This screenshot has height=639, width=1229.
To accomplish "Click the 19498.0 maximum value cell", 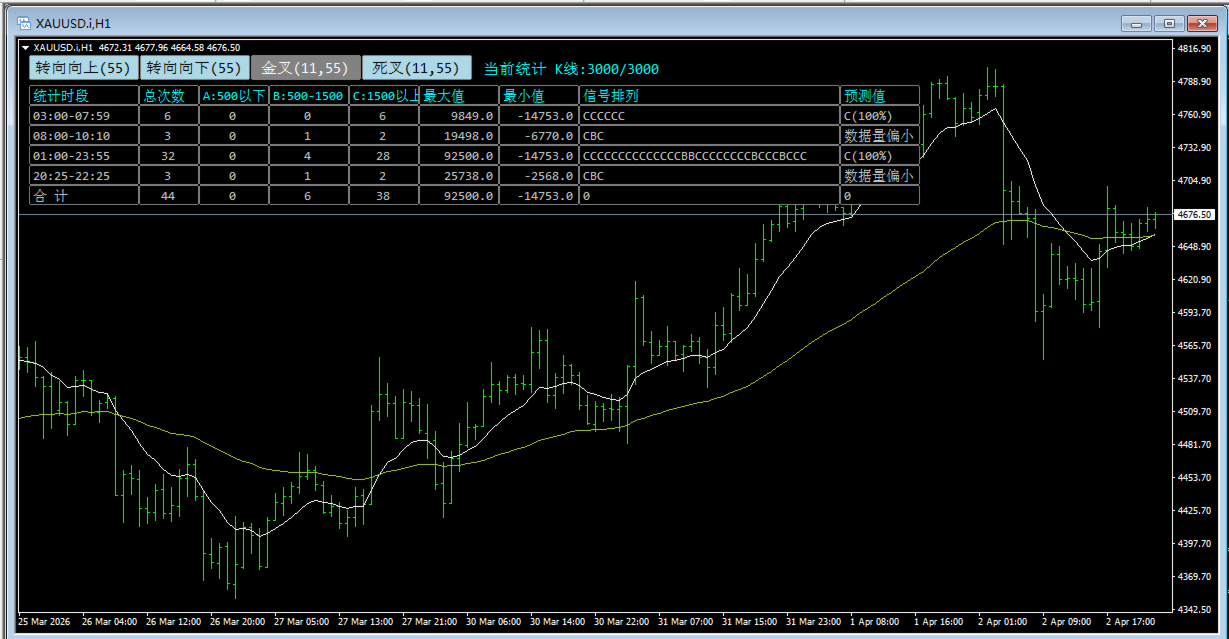I will pyautogui.click(x=459, y=136).
